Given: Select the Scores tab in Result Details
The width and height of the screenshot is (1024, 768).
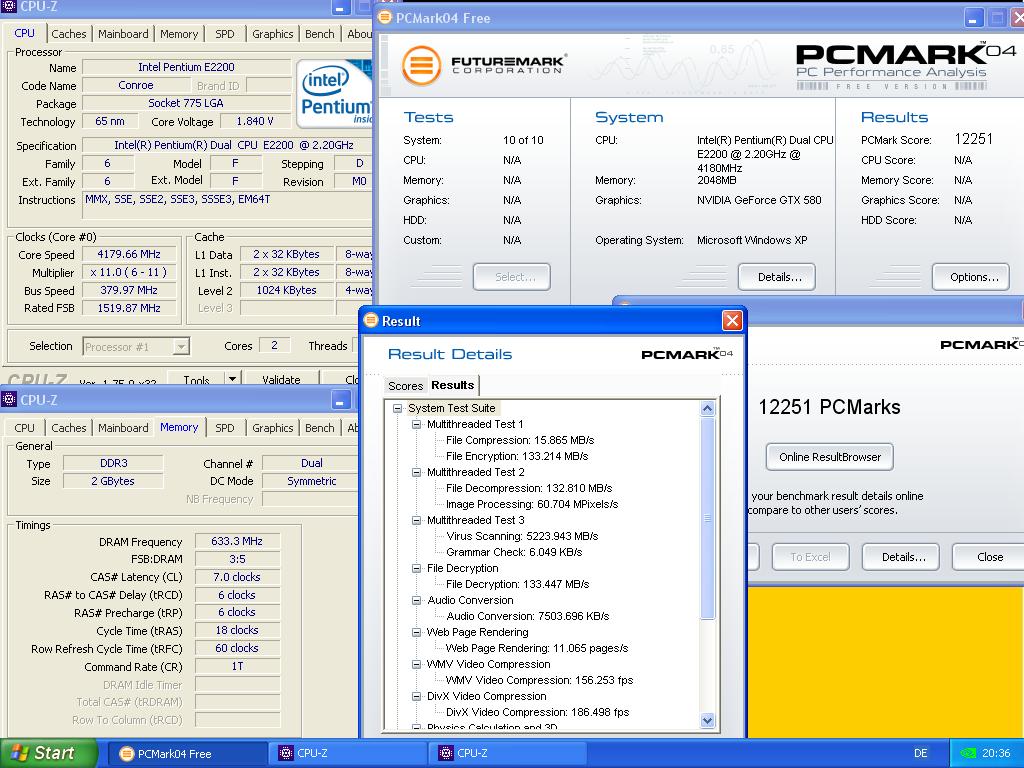Looking at the screenshot, I should [x=406, y=386].
